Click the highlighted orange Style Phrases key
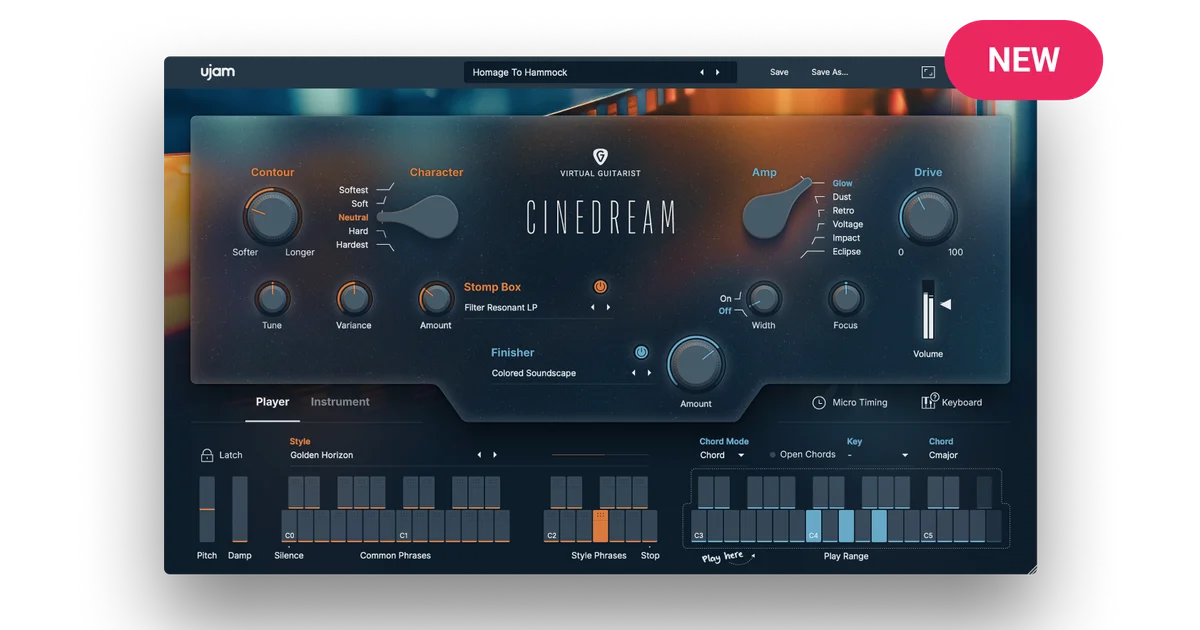The height and width of the screenshot is (630, 1200). pyautogui.click(x=600, y=527)
